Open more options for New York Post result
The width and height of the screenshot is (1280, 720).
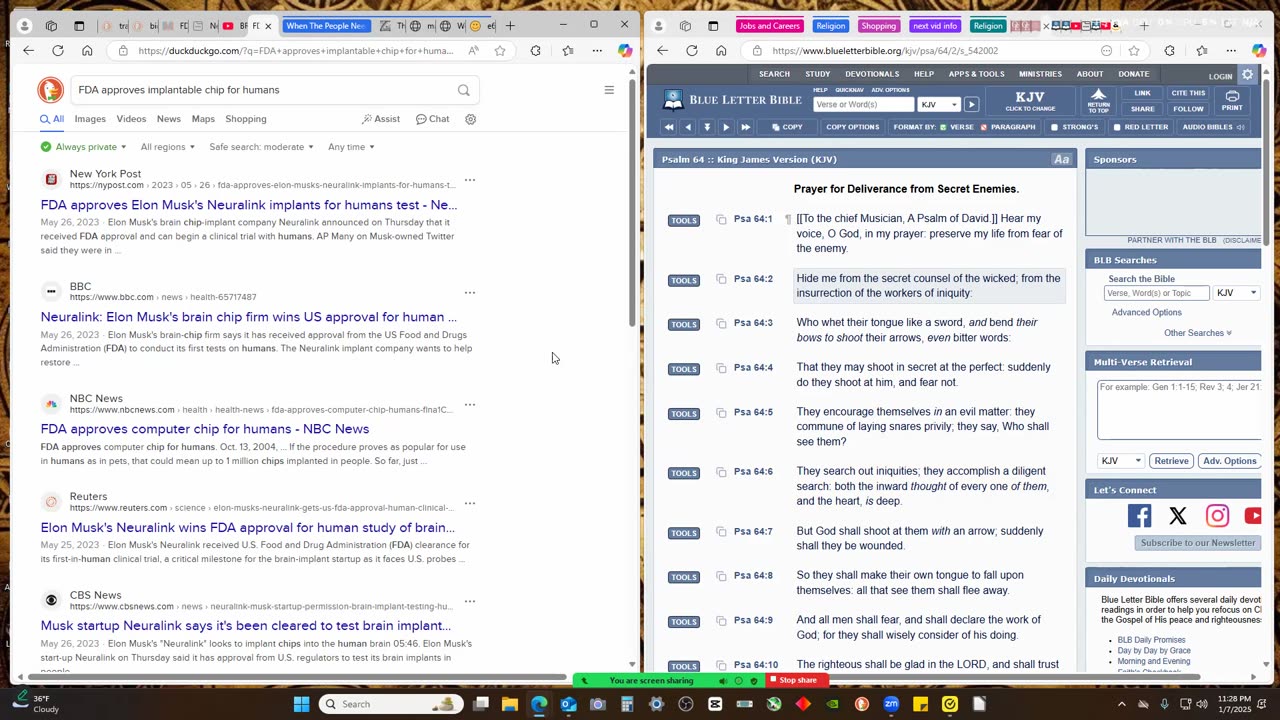(470, 180)
